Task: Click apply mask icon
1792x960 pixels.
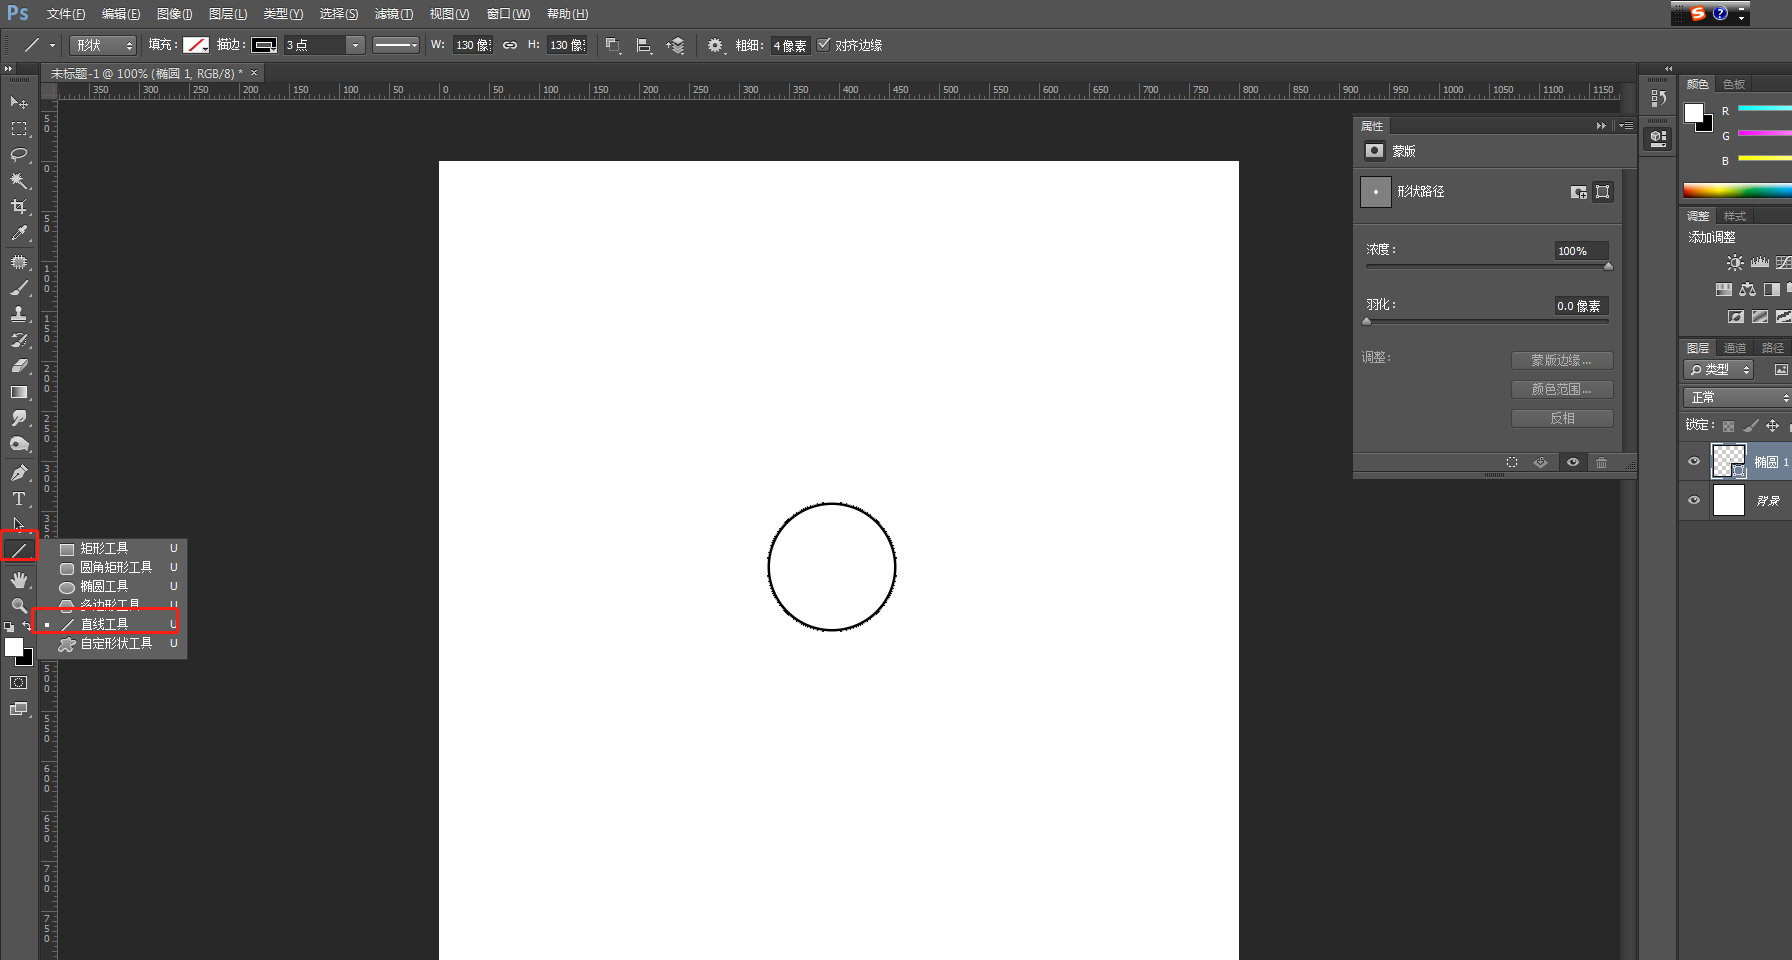Action: coord(1541,462)
